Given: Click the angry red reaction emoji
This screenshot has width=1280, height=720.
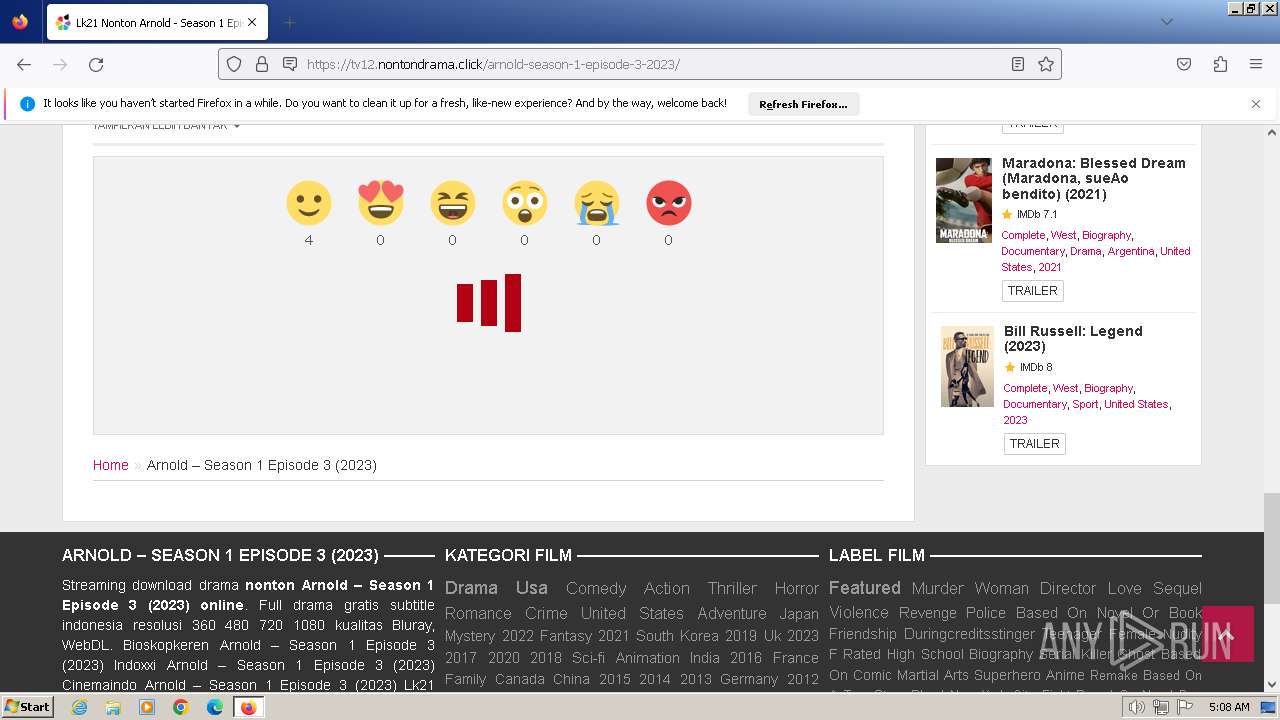Looking at the screenshot, I should [x=668, y=203].
